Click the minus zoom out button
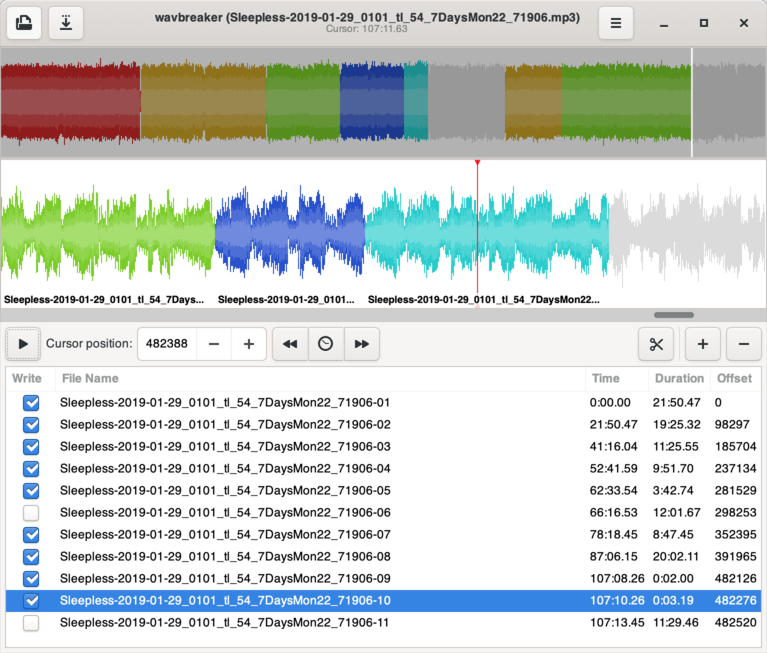The width and height of the screenshot is (767, 653). (x=743, y=344)
